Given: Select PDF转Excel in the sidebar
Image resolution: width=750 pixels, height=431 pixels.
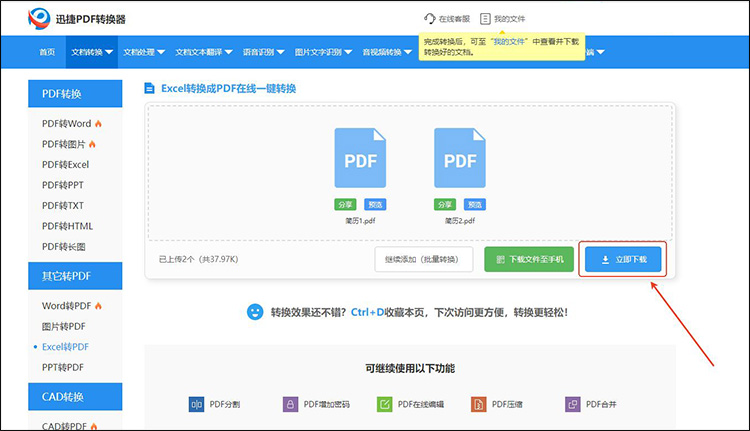Looking at the screenshot, I should tap(66, 165).
